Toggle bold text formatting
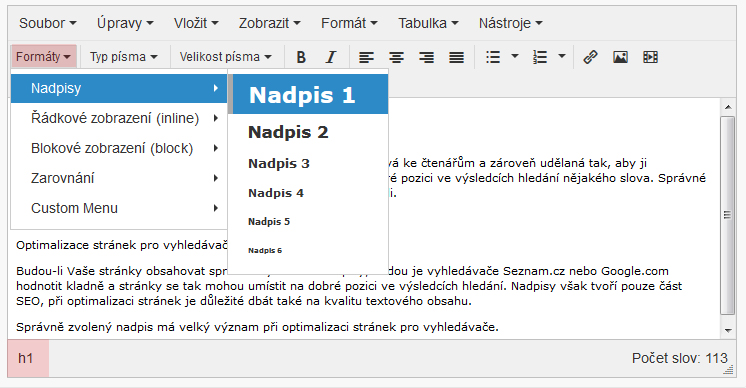 pos(301,57)
